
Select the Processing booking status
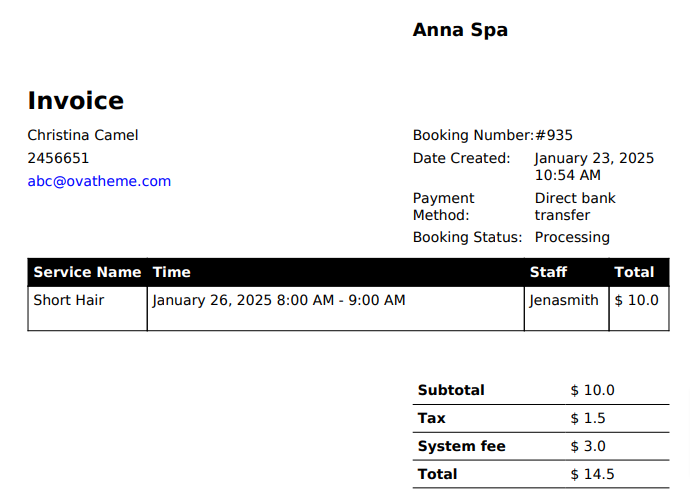(572, 237)
